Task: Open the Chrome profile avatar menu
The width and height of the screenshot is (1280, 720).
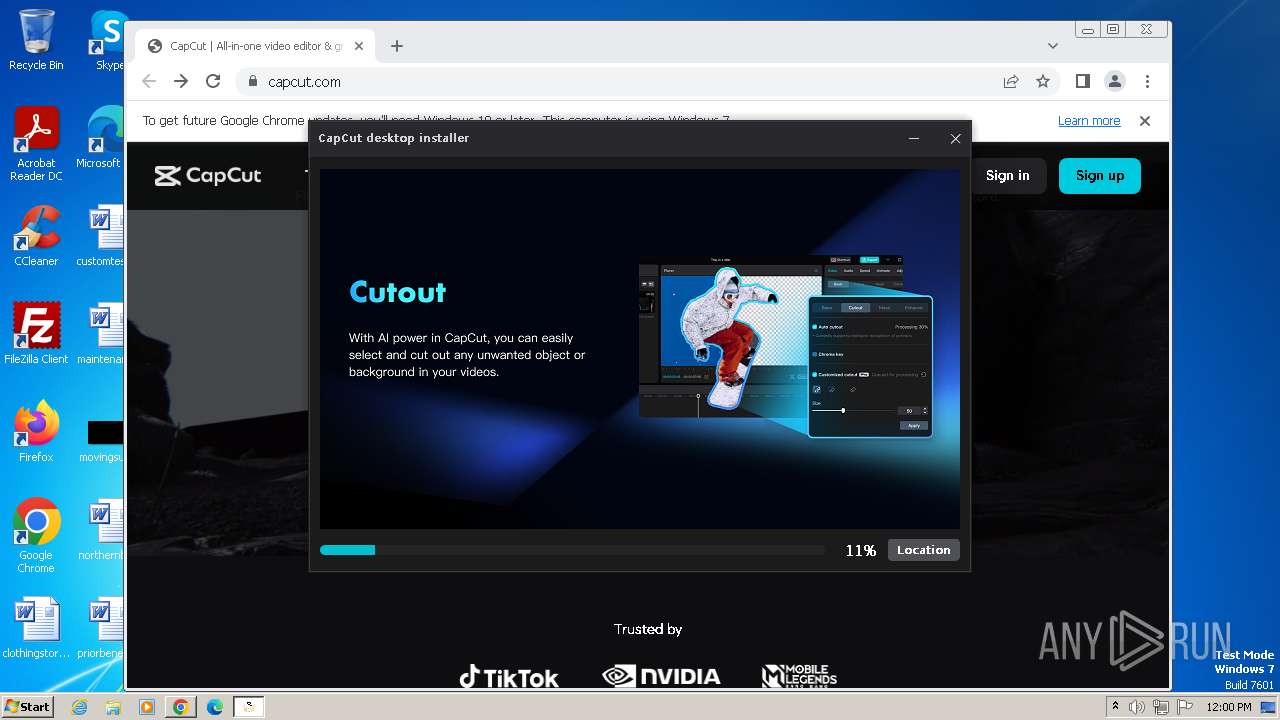Action: (1114, 82)
